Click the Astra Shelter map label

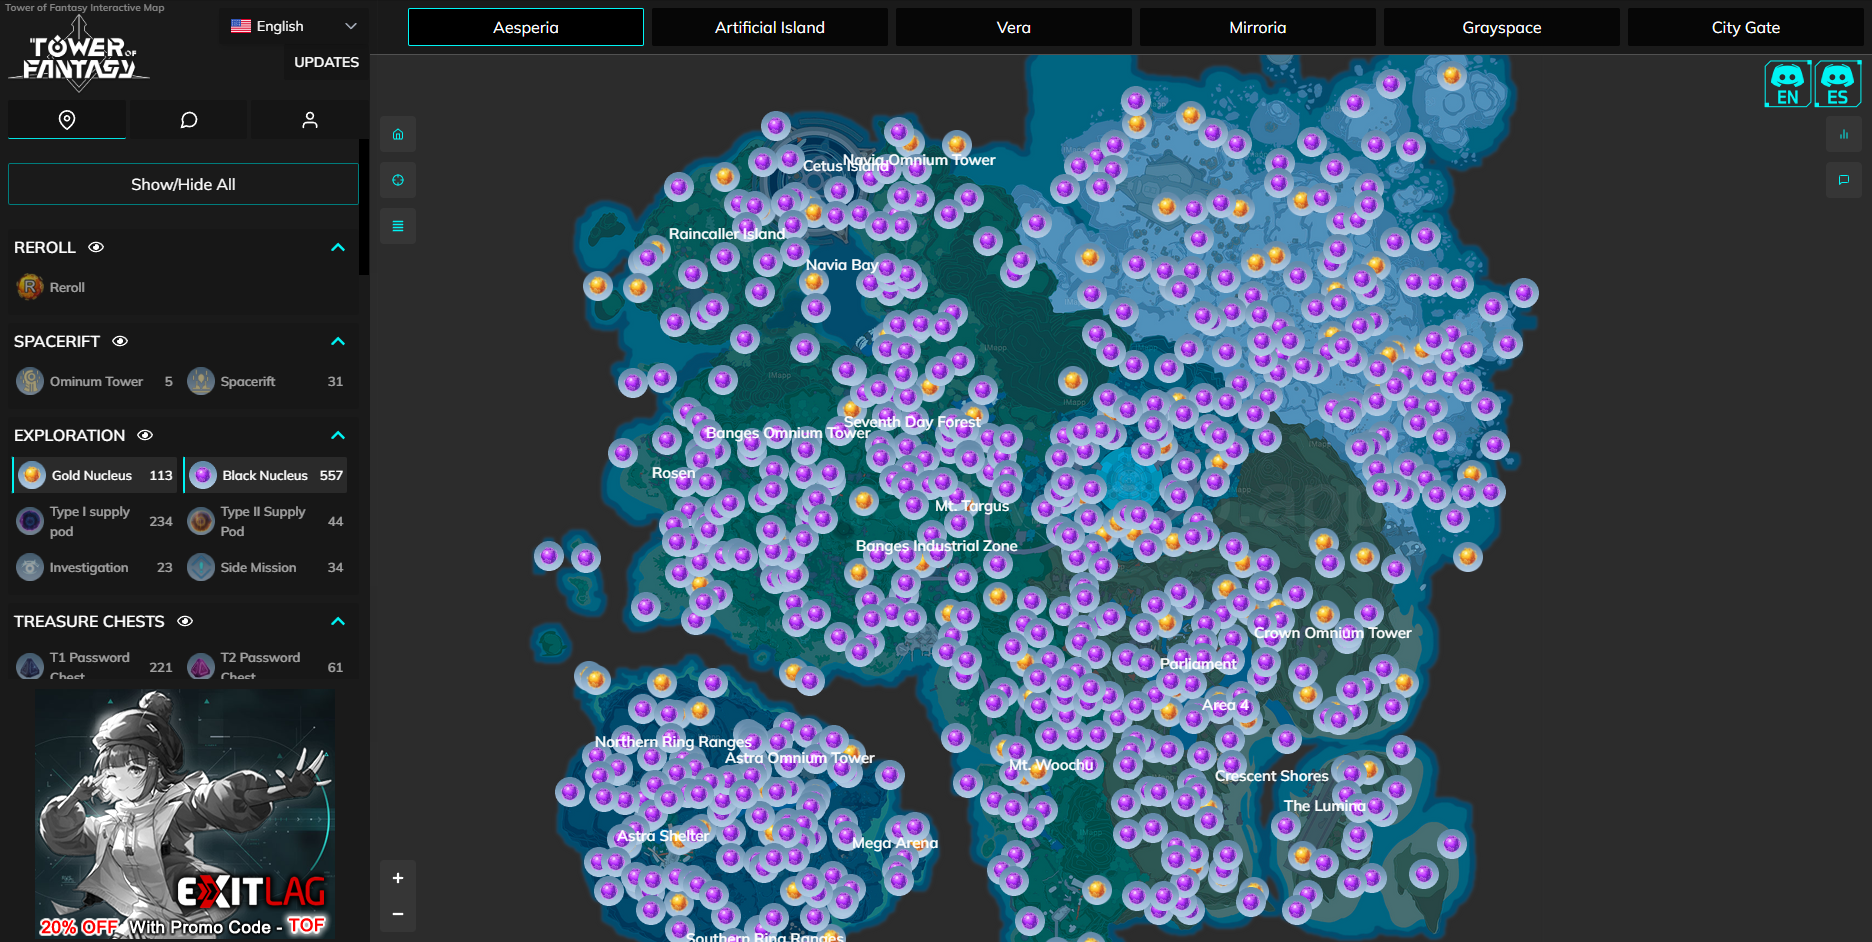[663, 836]
